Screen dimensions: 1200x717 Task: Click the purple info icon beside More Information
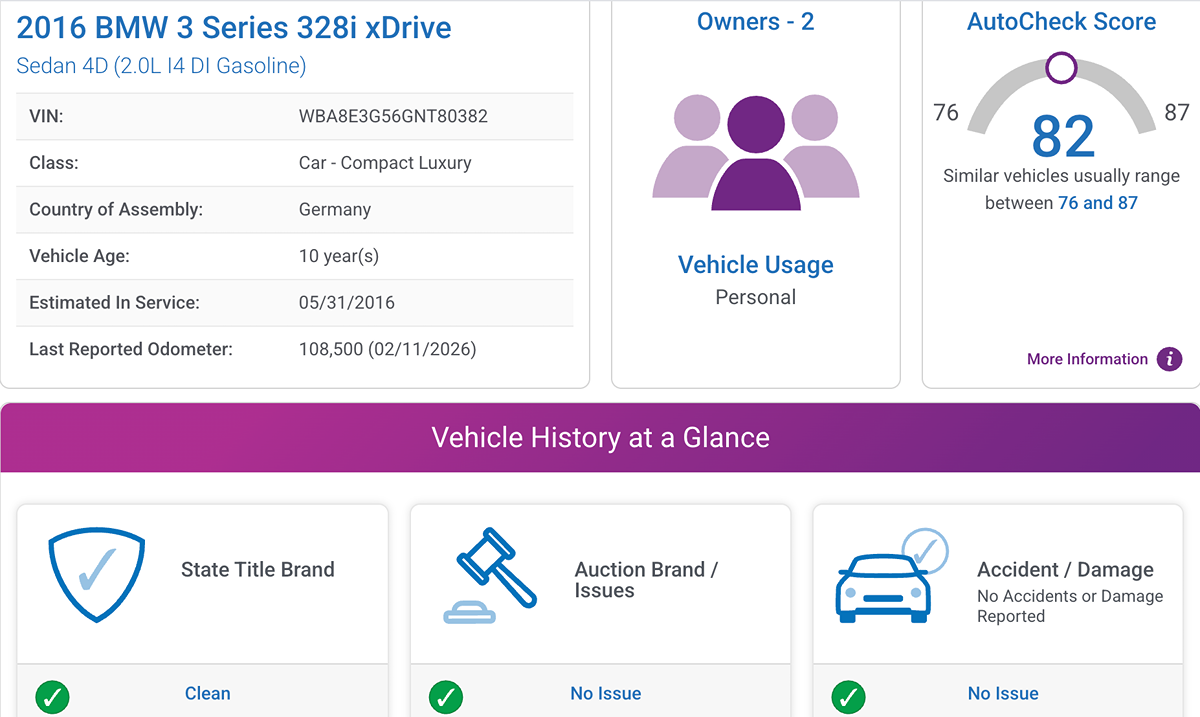1169,359
